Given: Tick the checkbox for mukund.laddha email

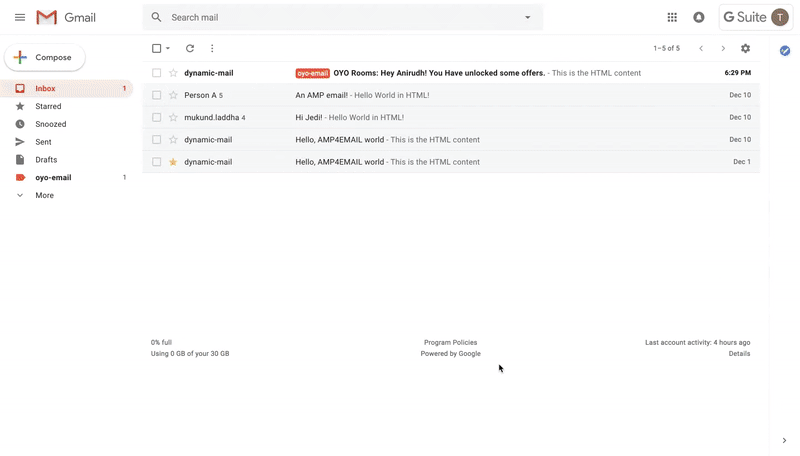Looking at the screenshot, I should pyautogui.click(x=156, y=117).
